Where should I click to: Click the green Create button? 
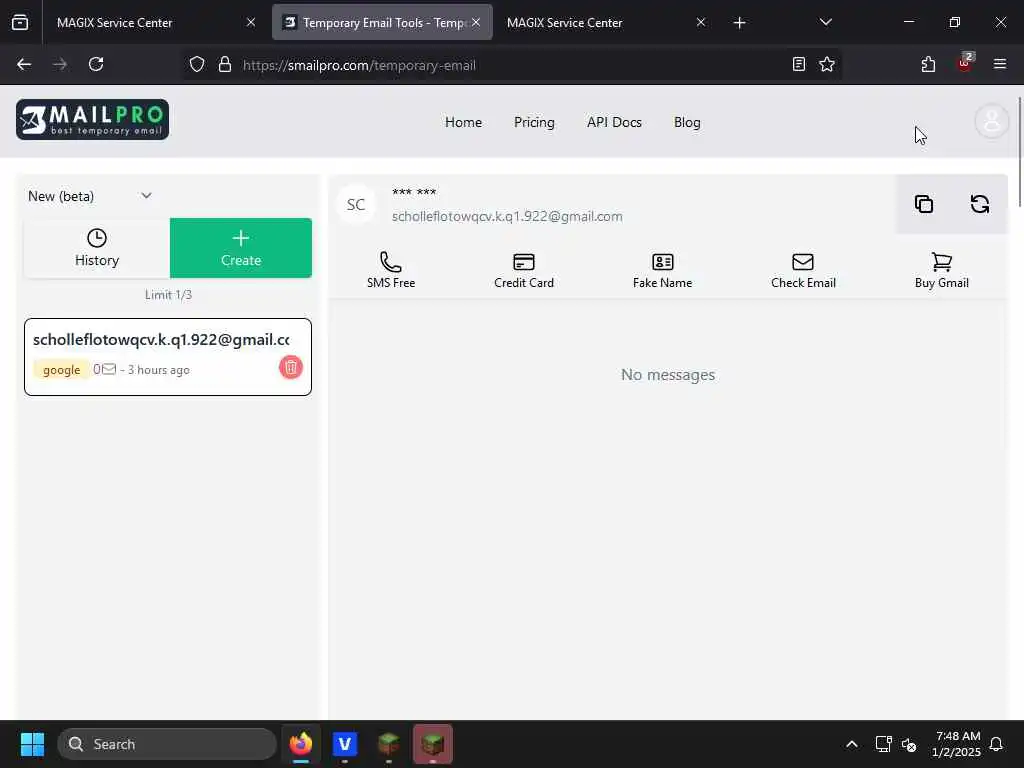[241, 248]
